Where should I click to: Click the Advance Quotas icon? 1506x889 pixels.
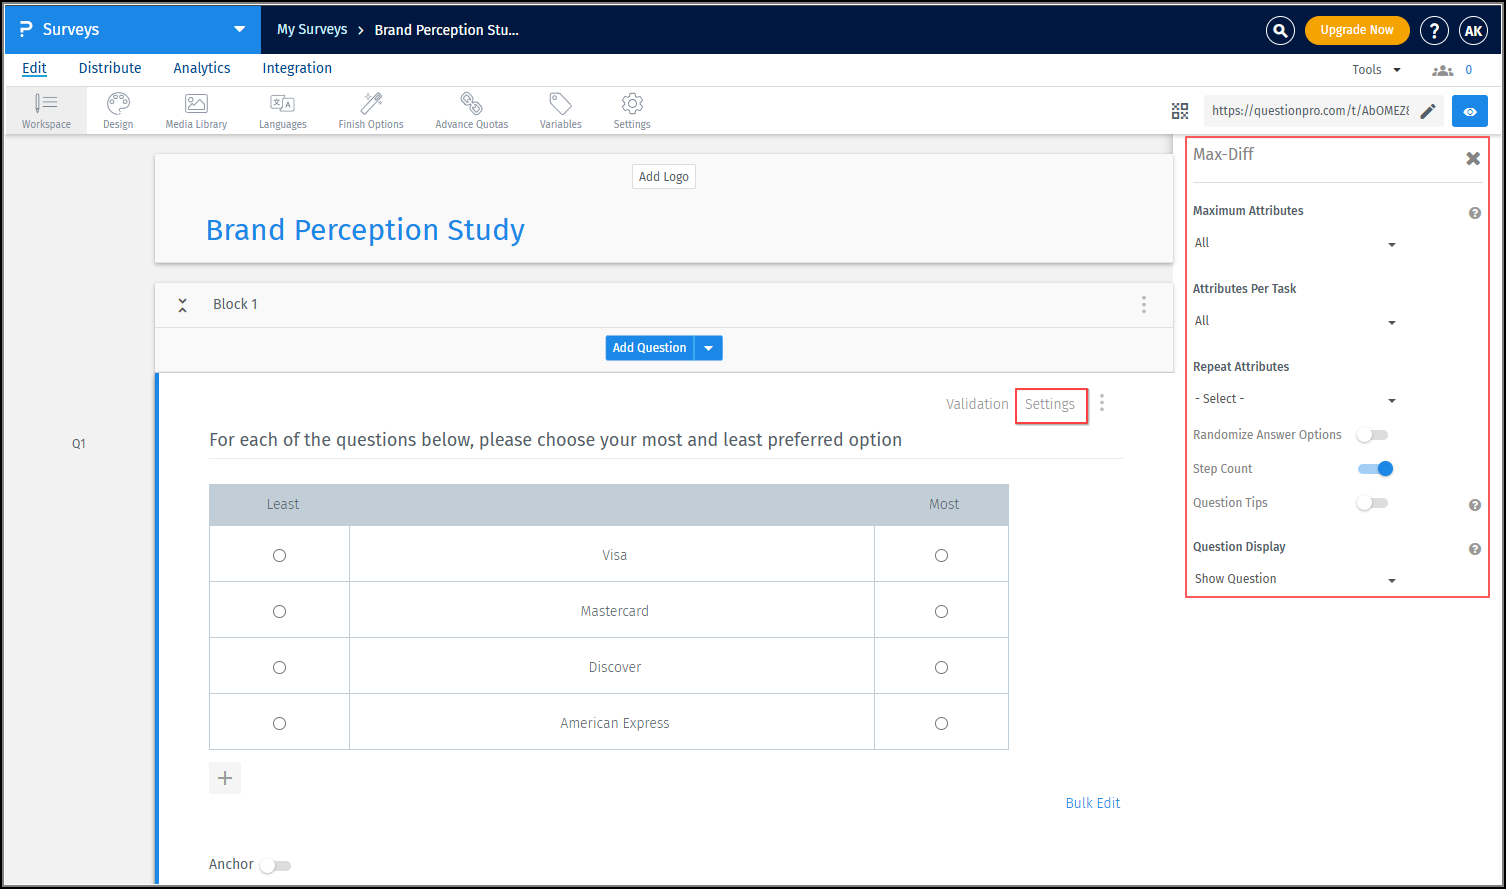[471, 110]
